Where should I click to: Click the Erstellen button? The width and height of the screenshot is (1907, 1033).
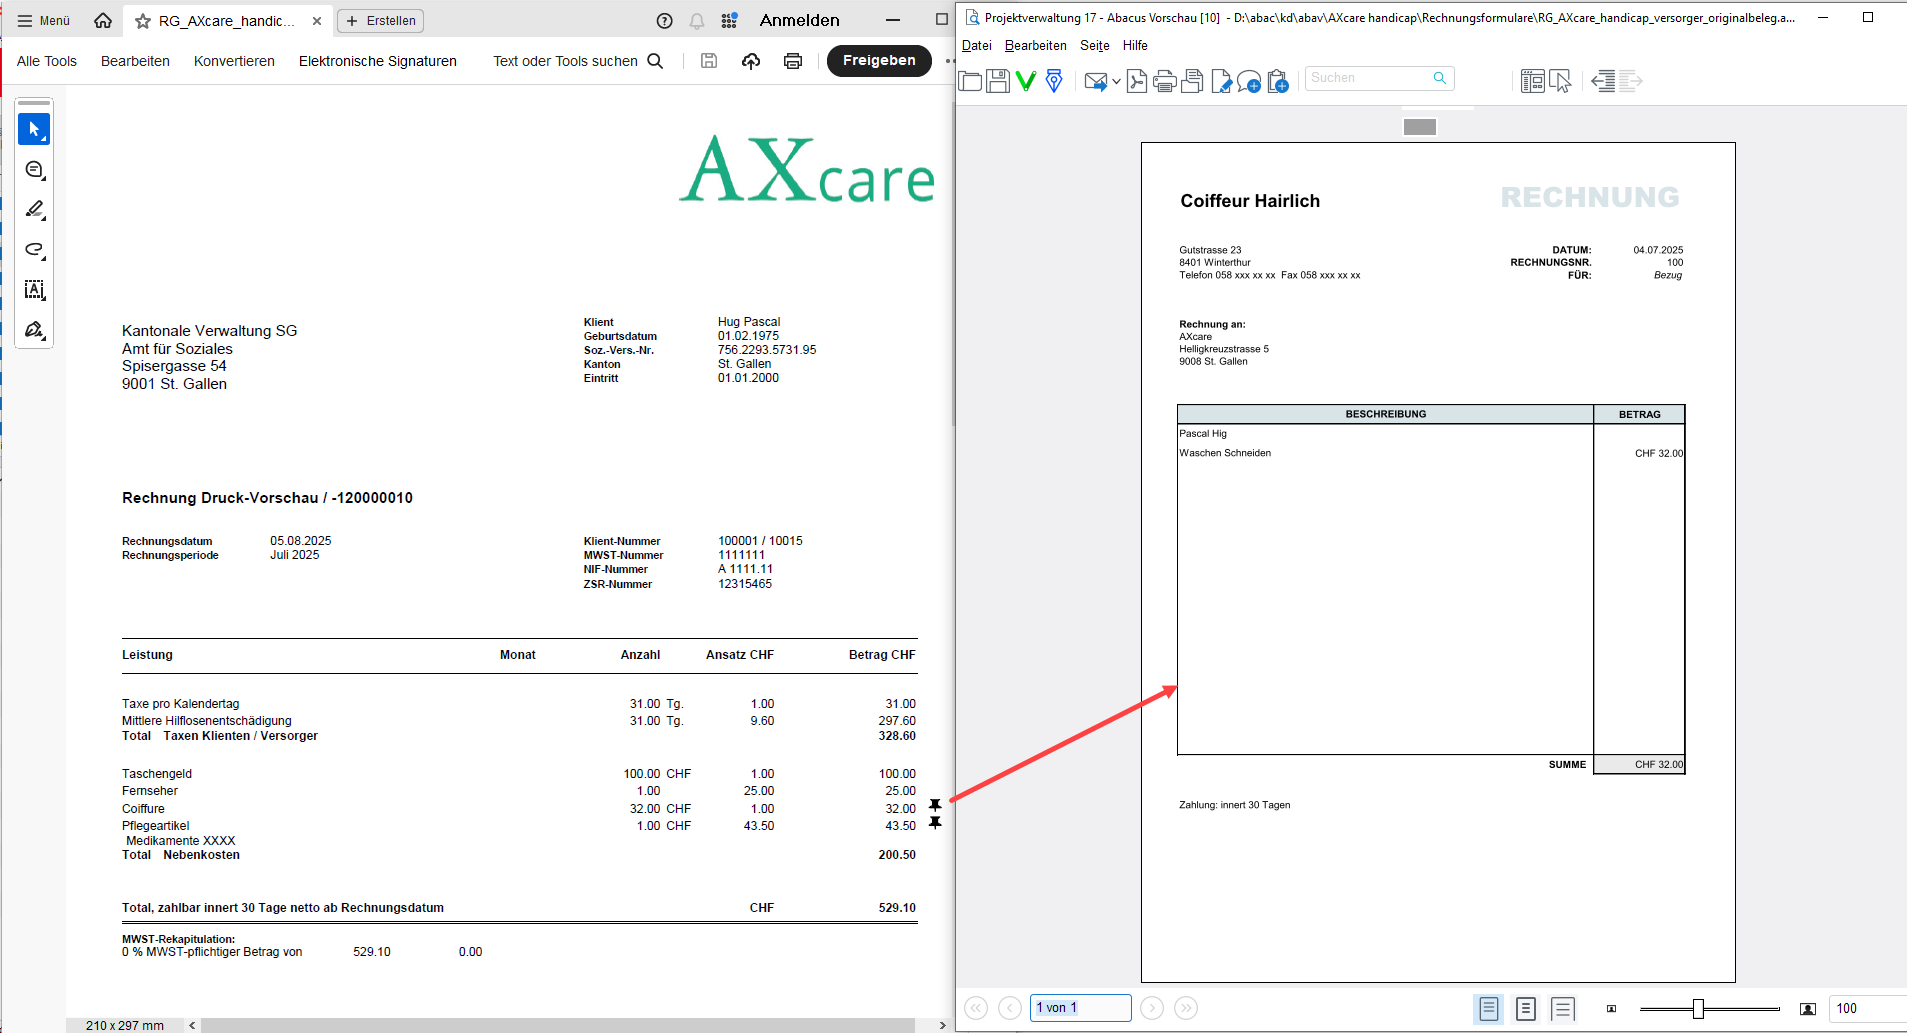381,21
